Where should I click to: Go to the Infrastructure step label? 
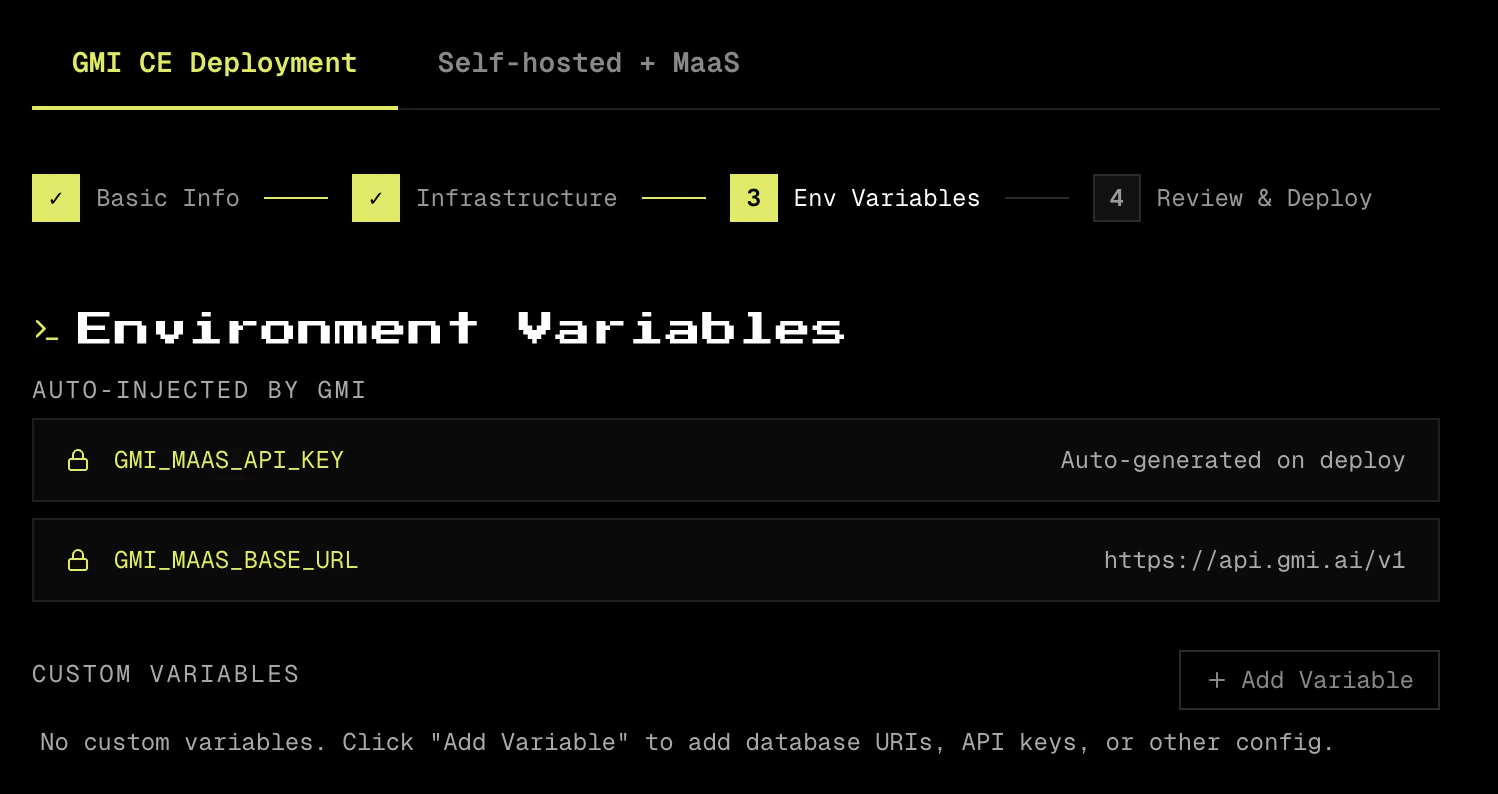click(517, 198)
